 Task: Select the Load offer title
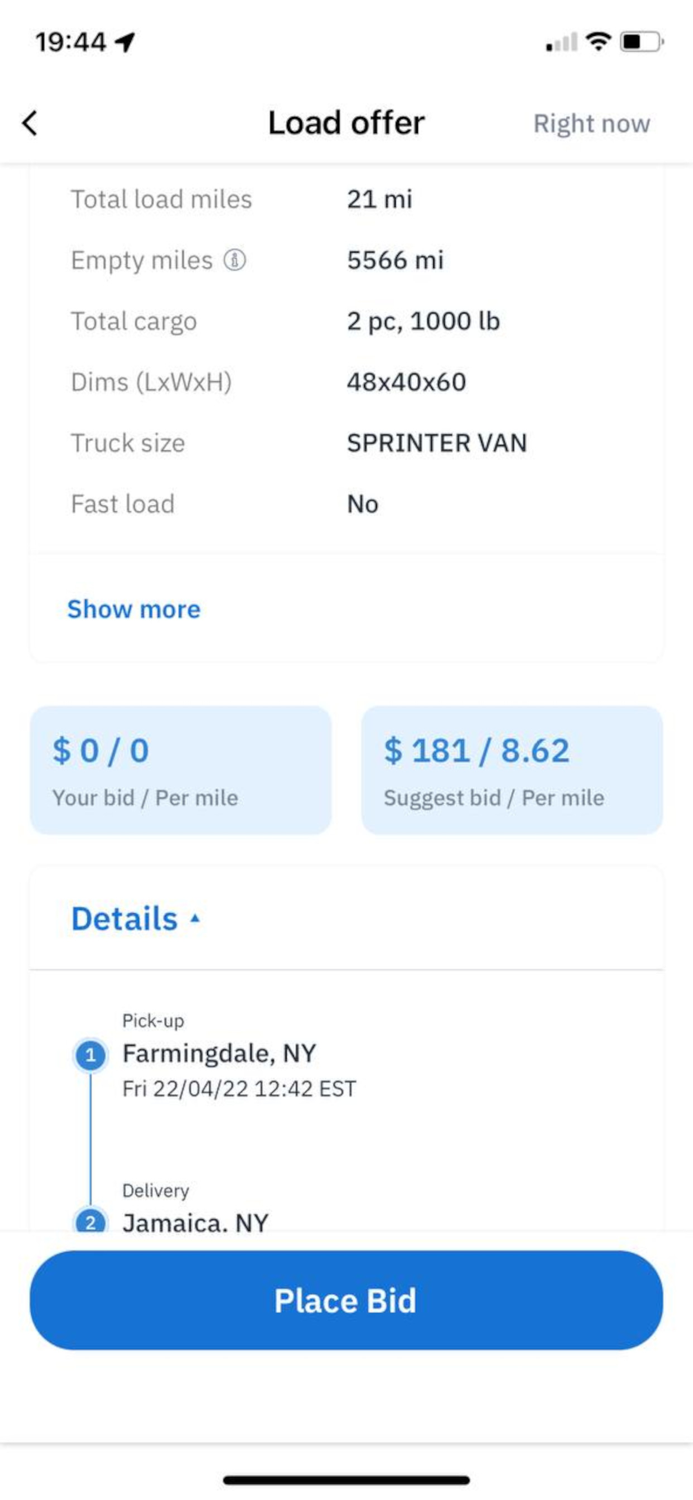click(346, 122)
